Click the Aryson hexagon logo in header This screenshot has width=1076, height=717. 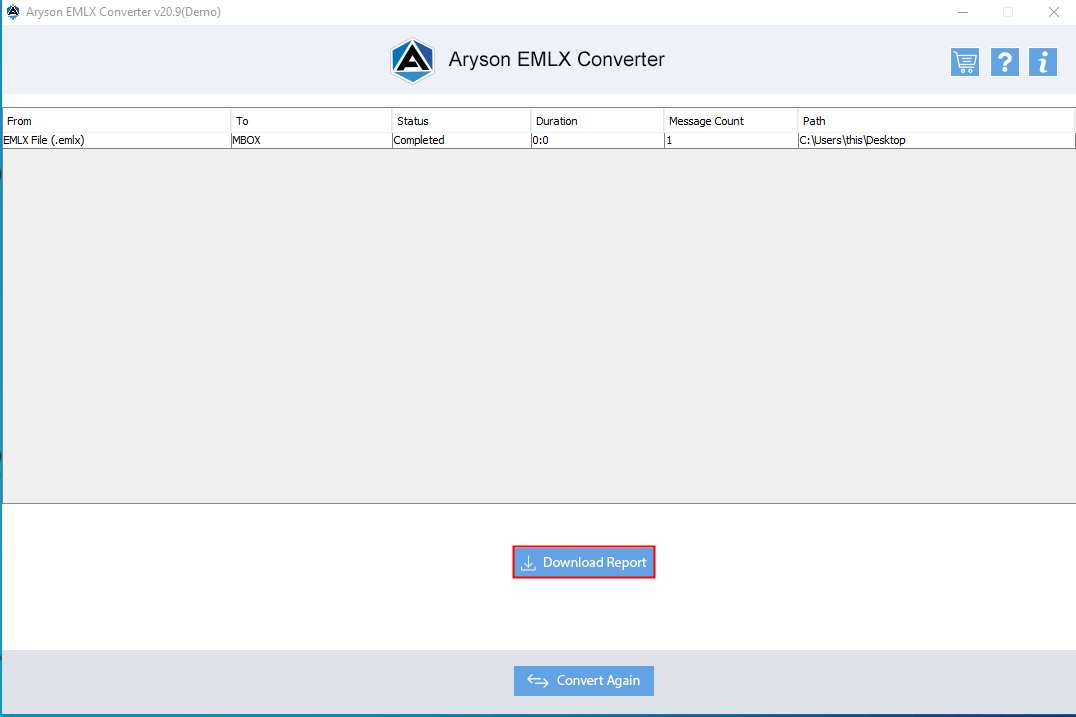pyautogui.click(x=412, y=60)
